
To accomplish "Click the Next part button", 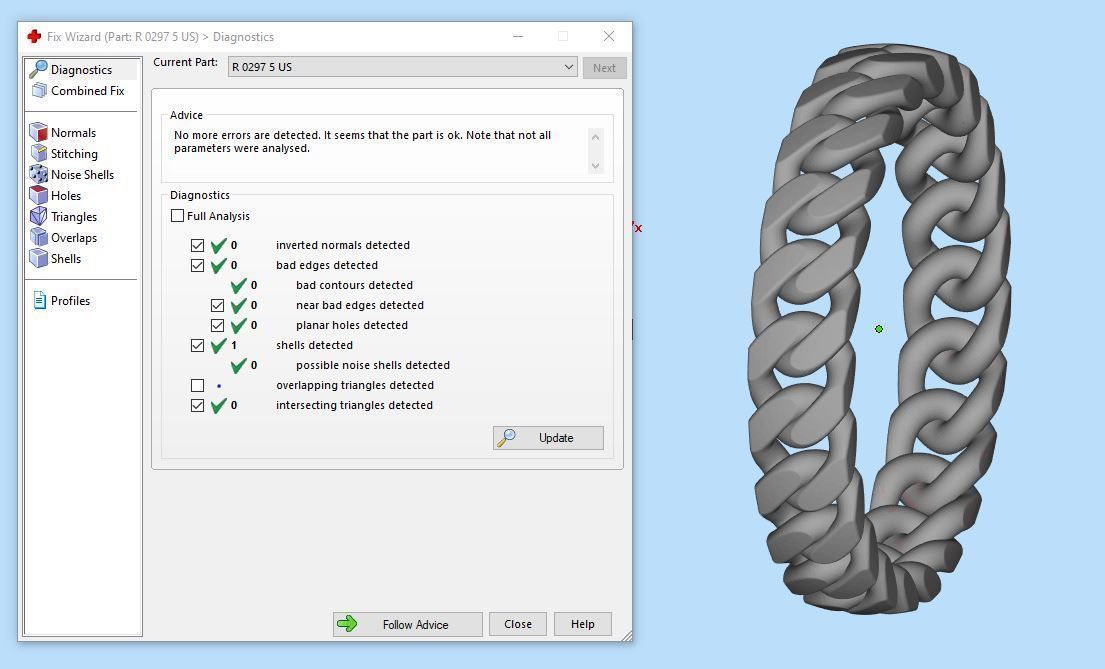I will 604,68.
